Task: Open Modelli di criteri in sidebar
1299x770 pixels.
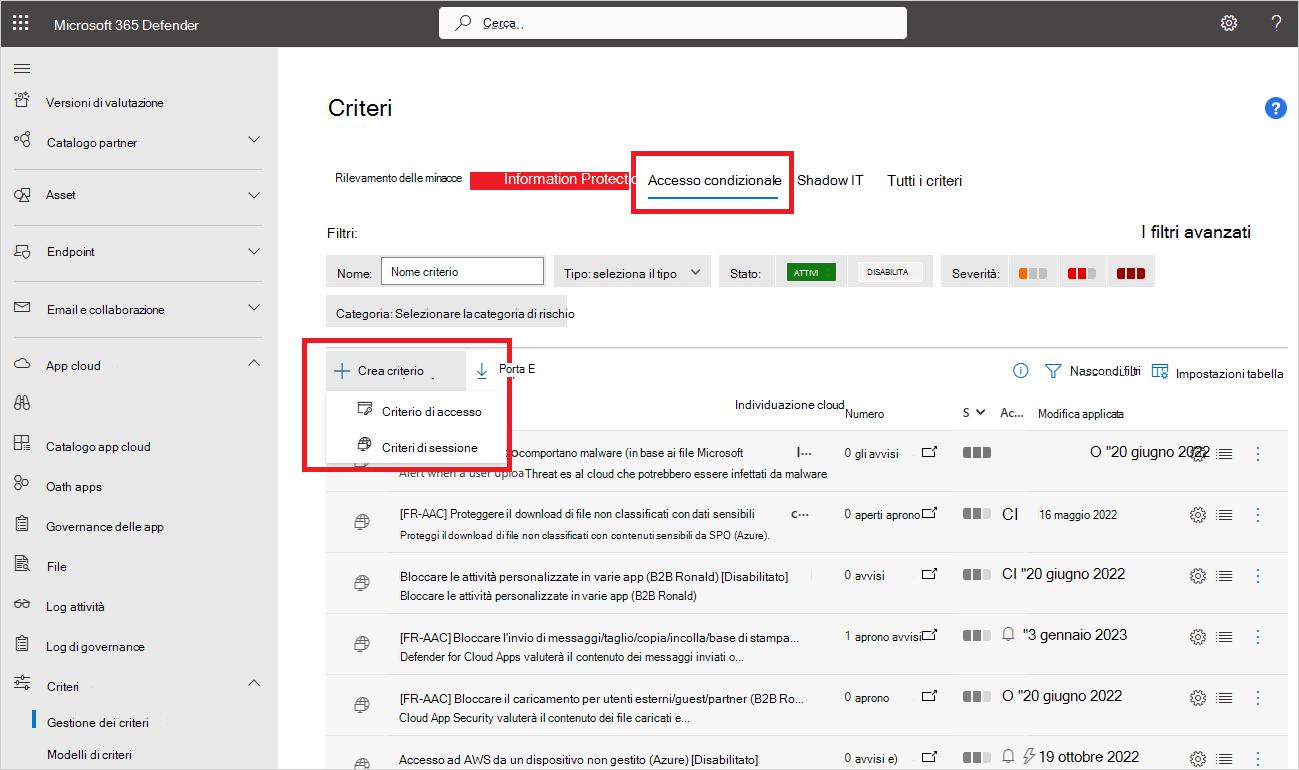Action: pos(89,755)
